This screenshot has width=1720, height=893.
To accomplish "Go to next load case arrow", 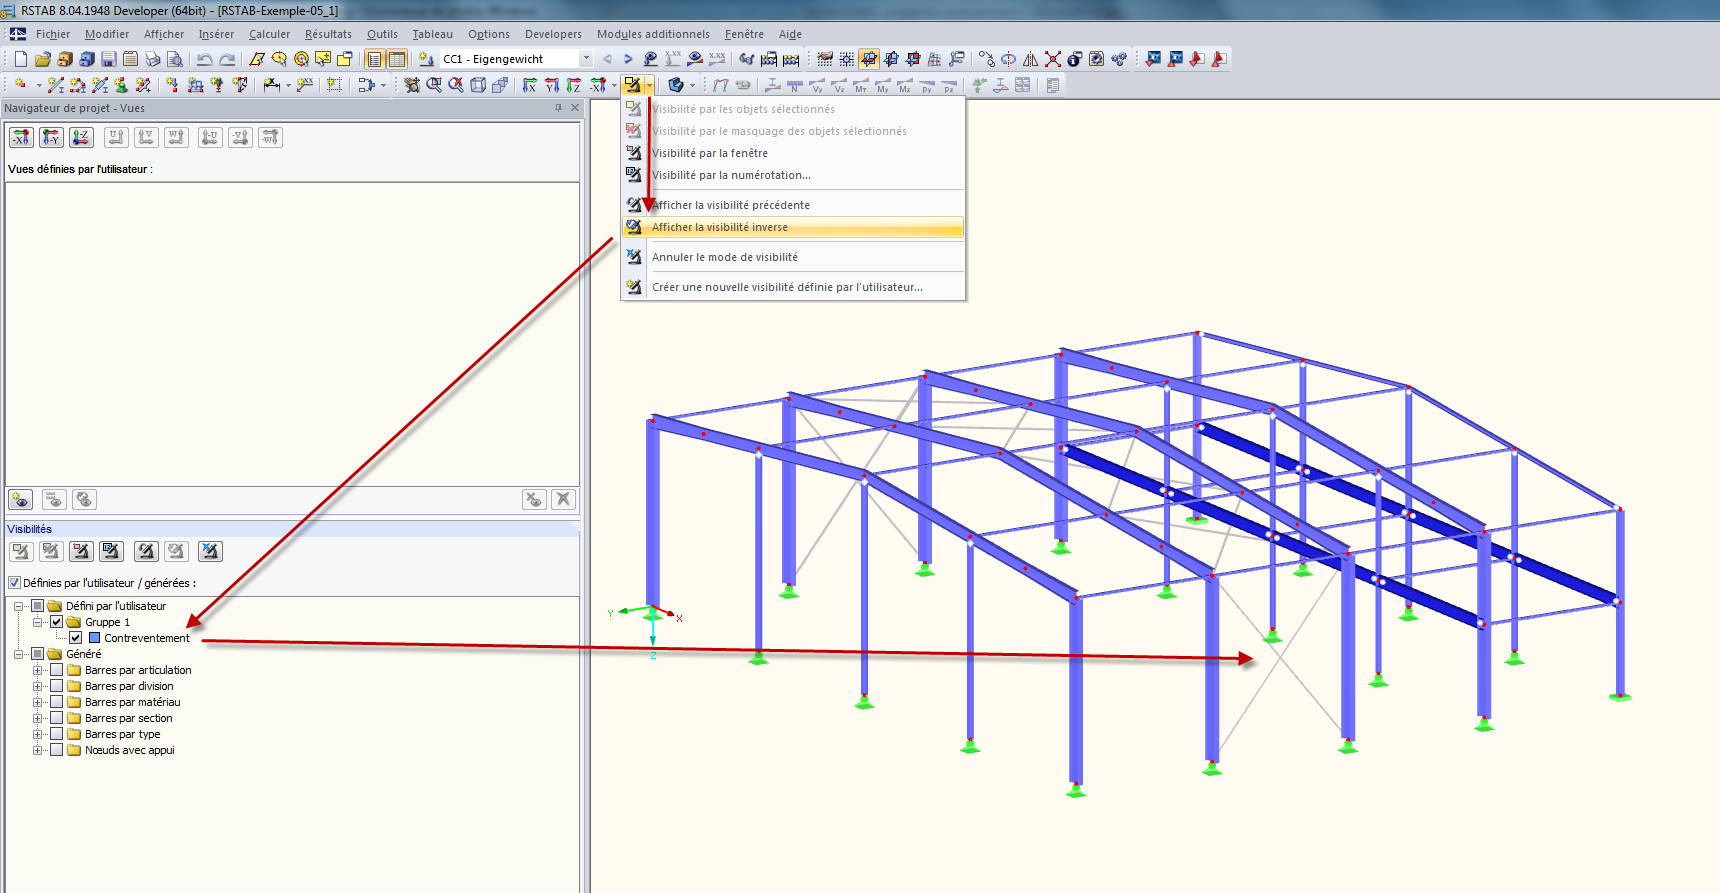I will click(628, 59).
